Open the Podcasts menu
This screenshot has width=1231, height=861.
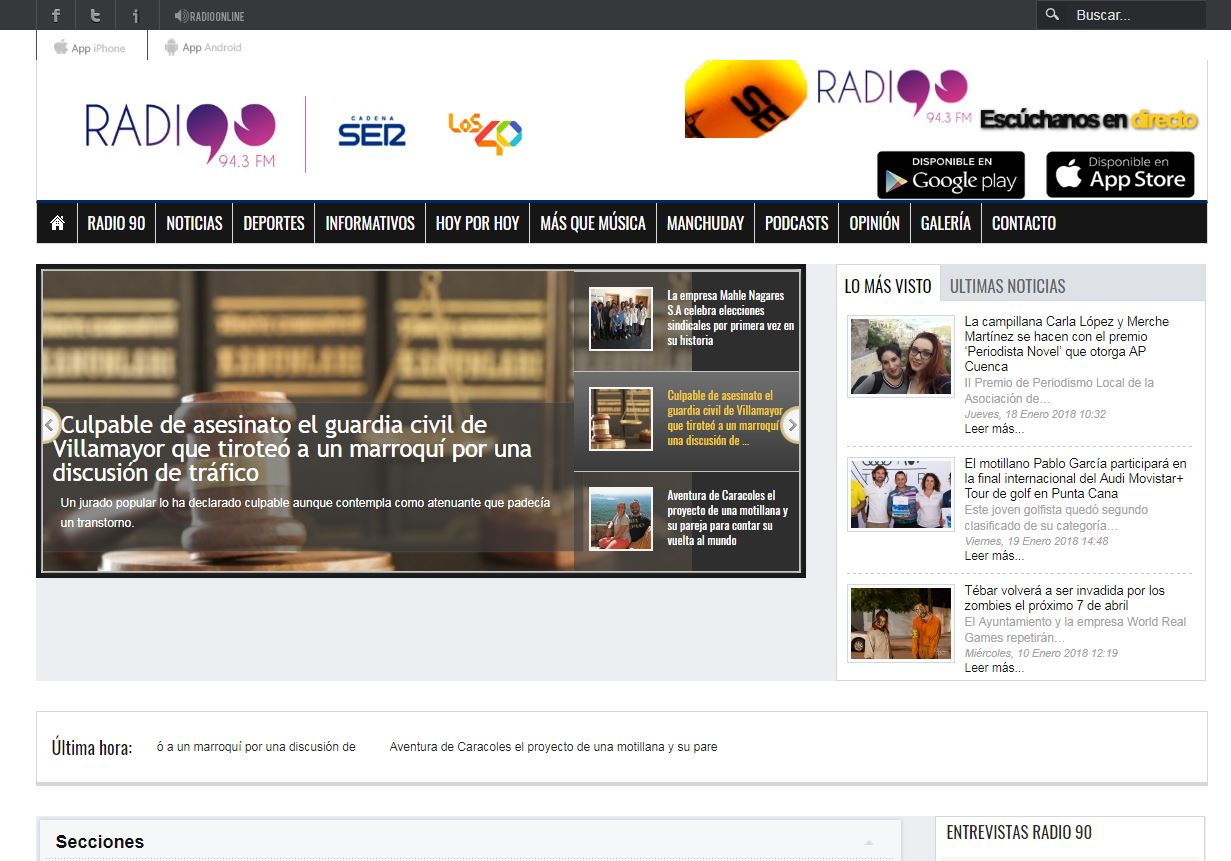[796, 223]
